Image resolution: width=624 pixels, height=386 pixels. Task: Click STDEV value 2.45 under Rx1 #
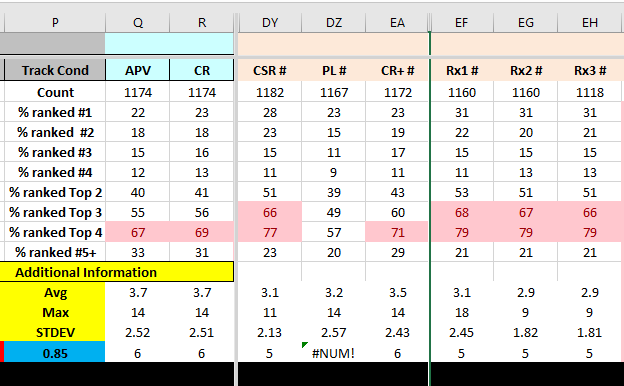point(462,332)
